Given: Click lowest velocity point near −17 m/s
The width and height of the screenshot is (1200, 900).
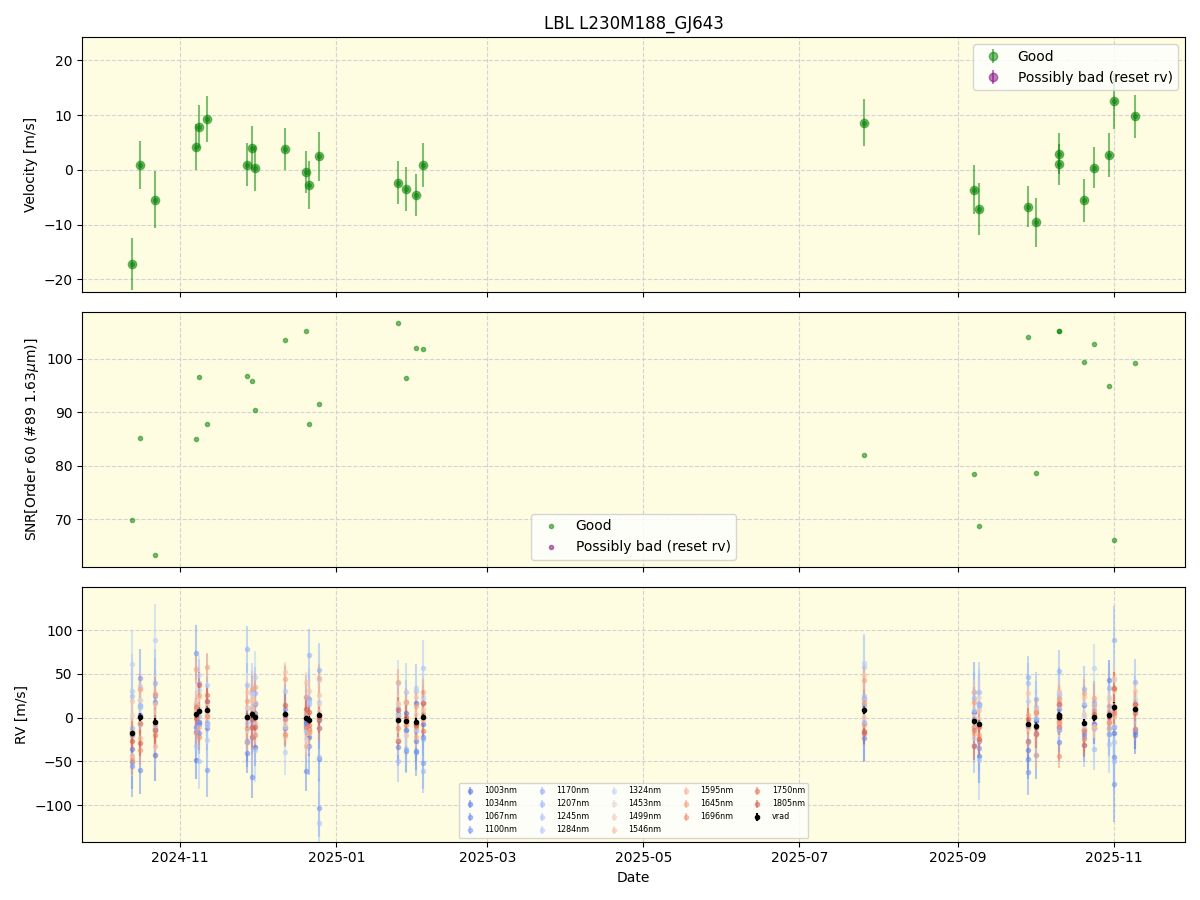Looking at the screenshot, I should [x=132, y=264].
